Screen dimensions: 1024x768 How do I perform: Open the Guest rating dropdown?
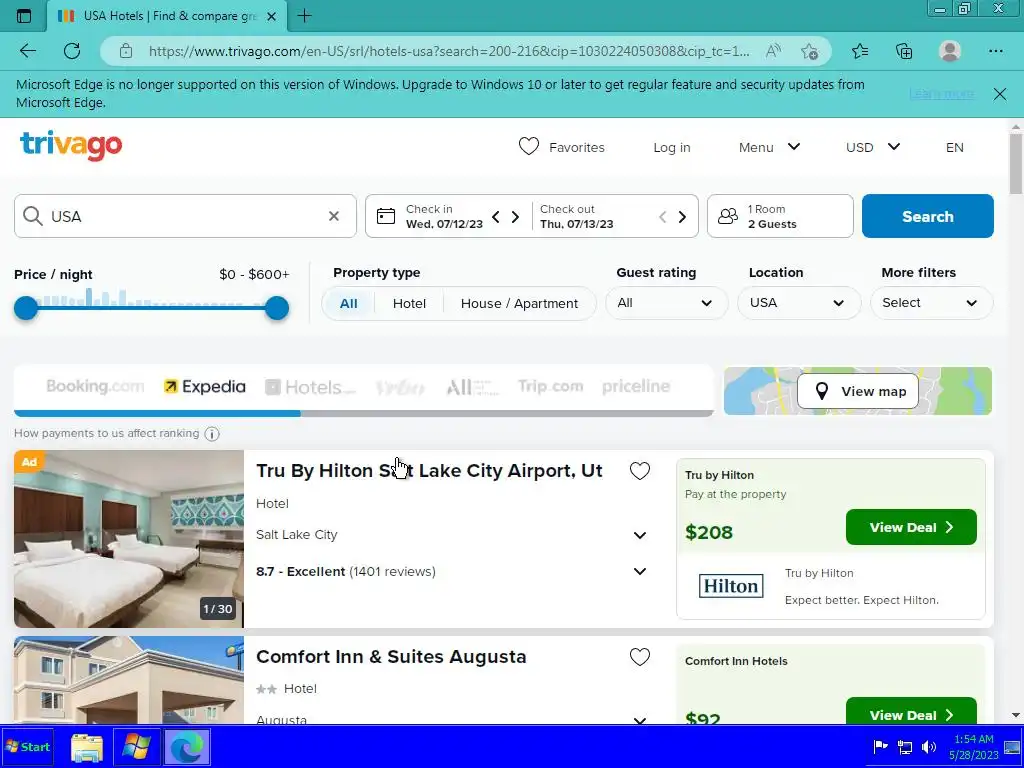pyautogui.click(x=666, y=303)
